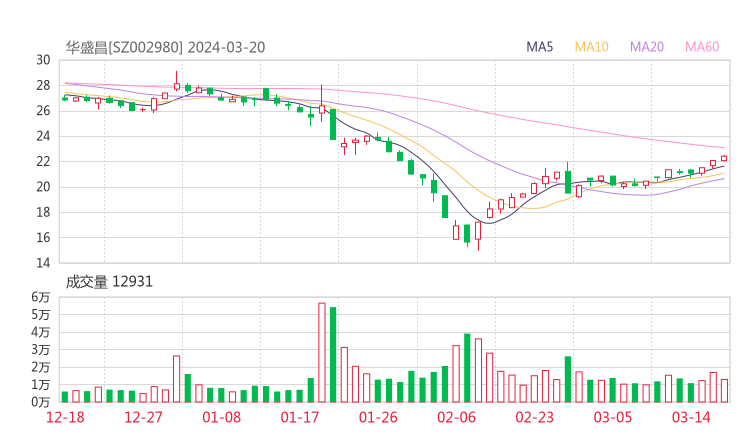Click the price axis label 20
This screenshot has width=740, height=440.
click(43, 187)
